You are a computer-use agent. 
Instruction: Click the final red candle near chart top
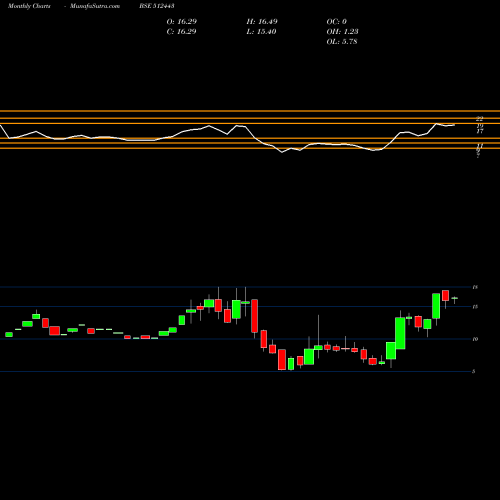click(x=446, y=296)
